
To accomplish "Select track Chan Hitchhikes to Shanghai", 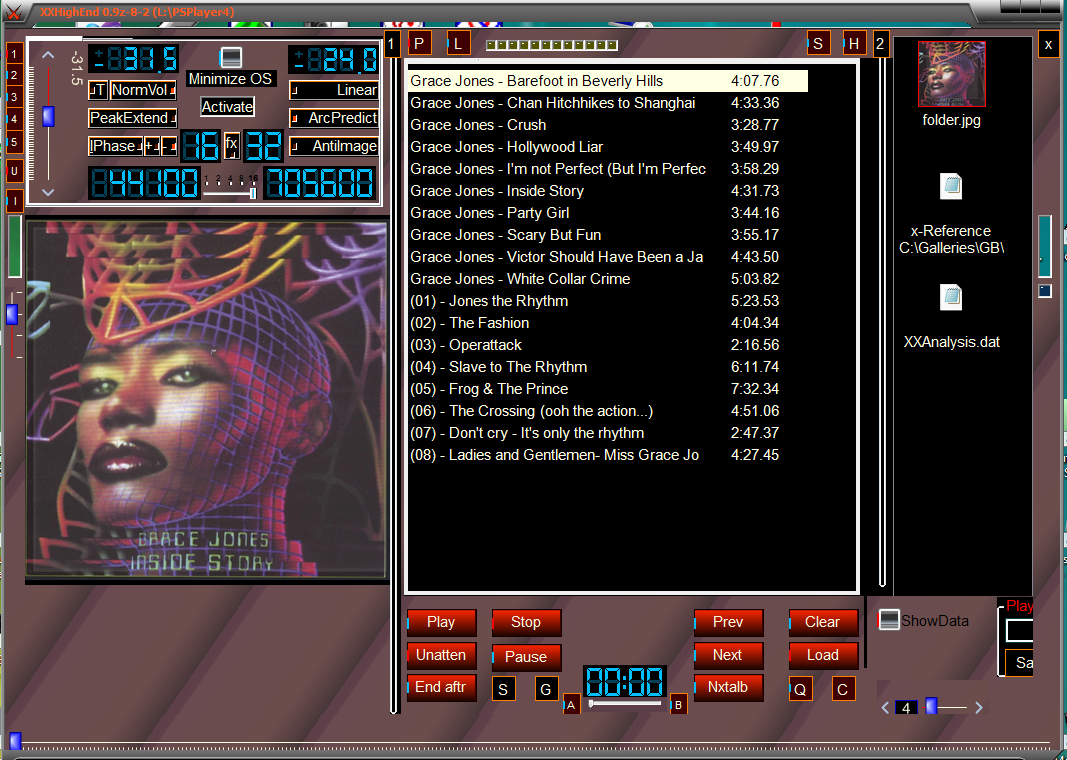I will (x=608, y=103).
